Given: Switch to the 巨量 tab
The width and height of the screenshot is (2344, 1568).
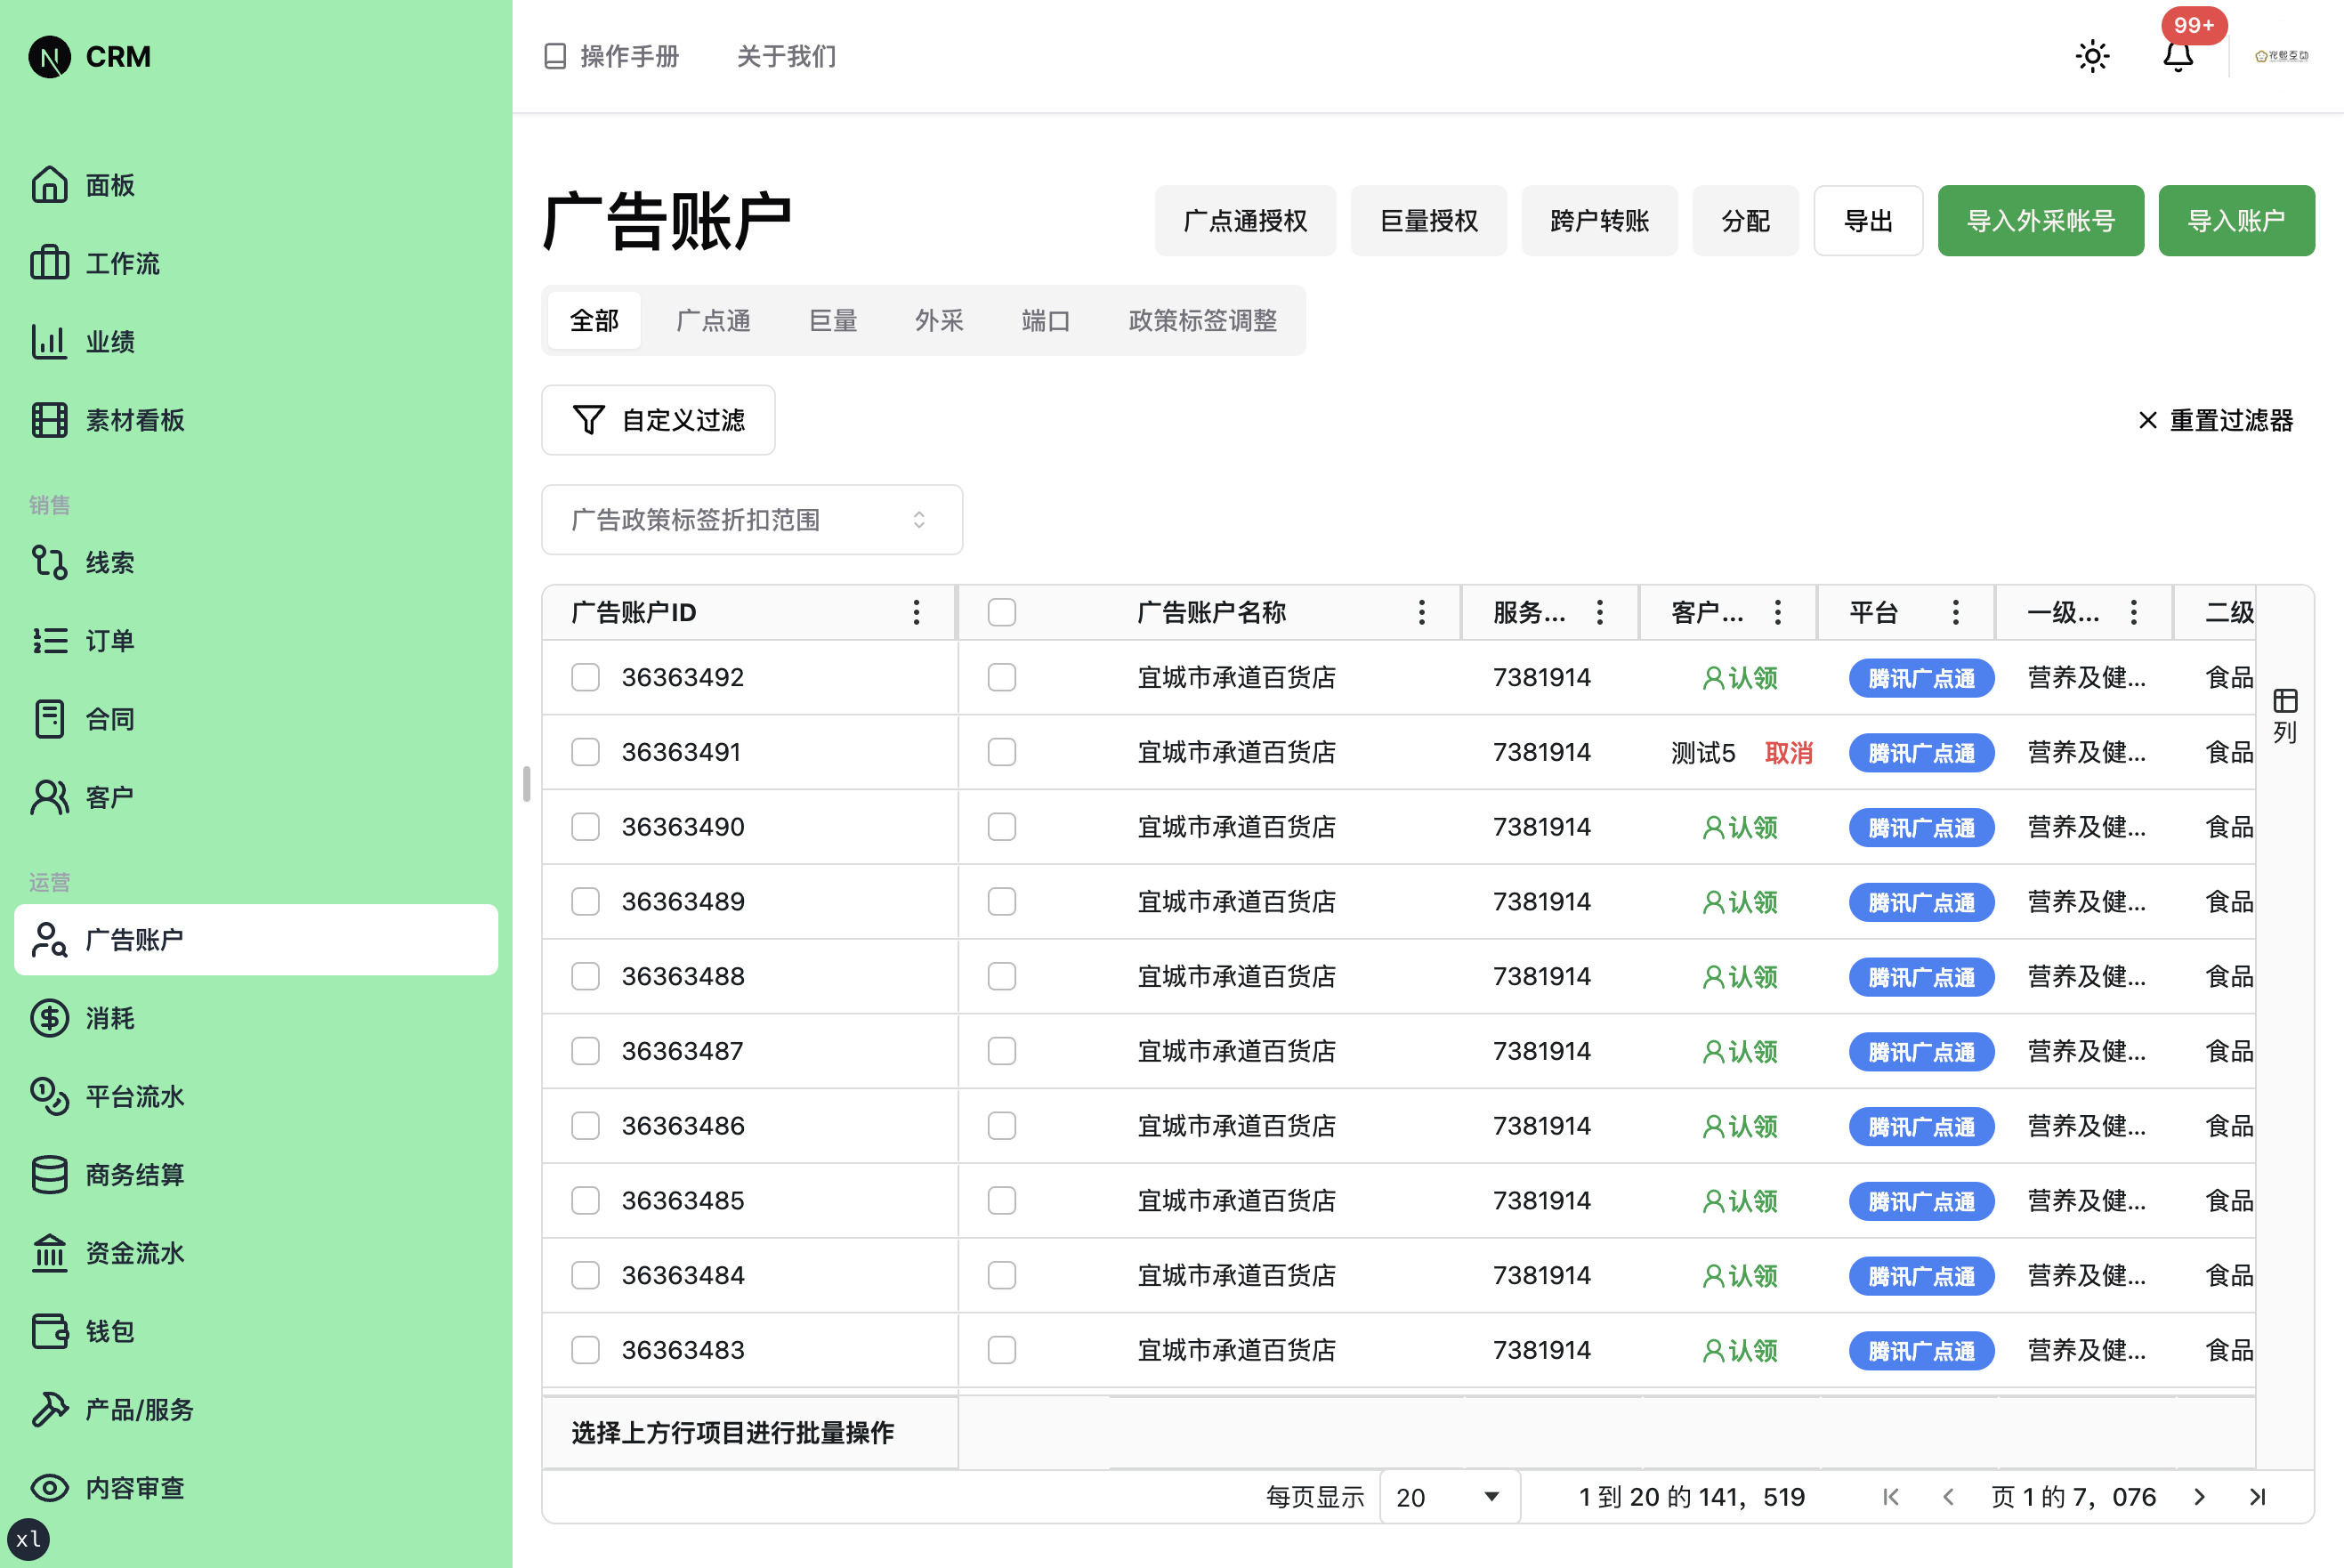Looking at the screenshot, I should [832, 320].
